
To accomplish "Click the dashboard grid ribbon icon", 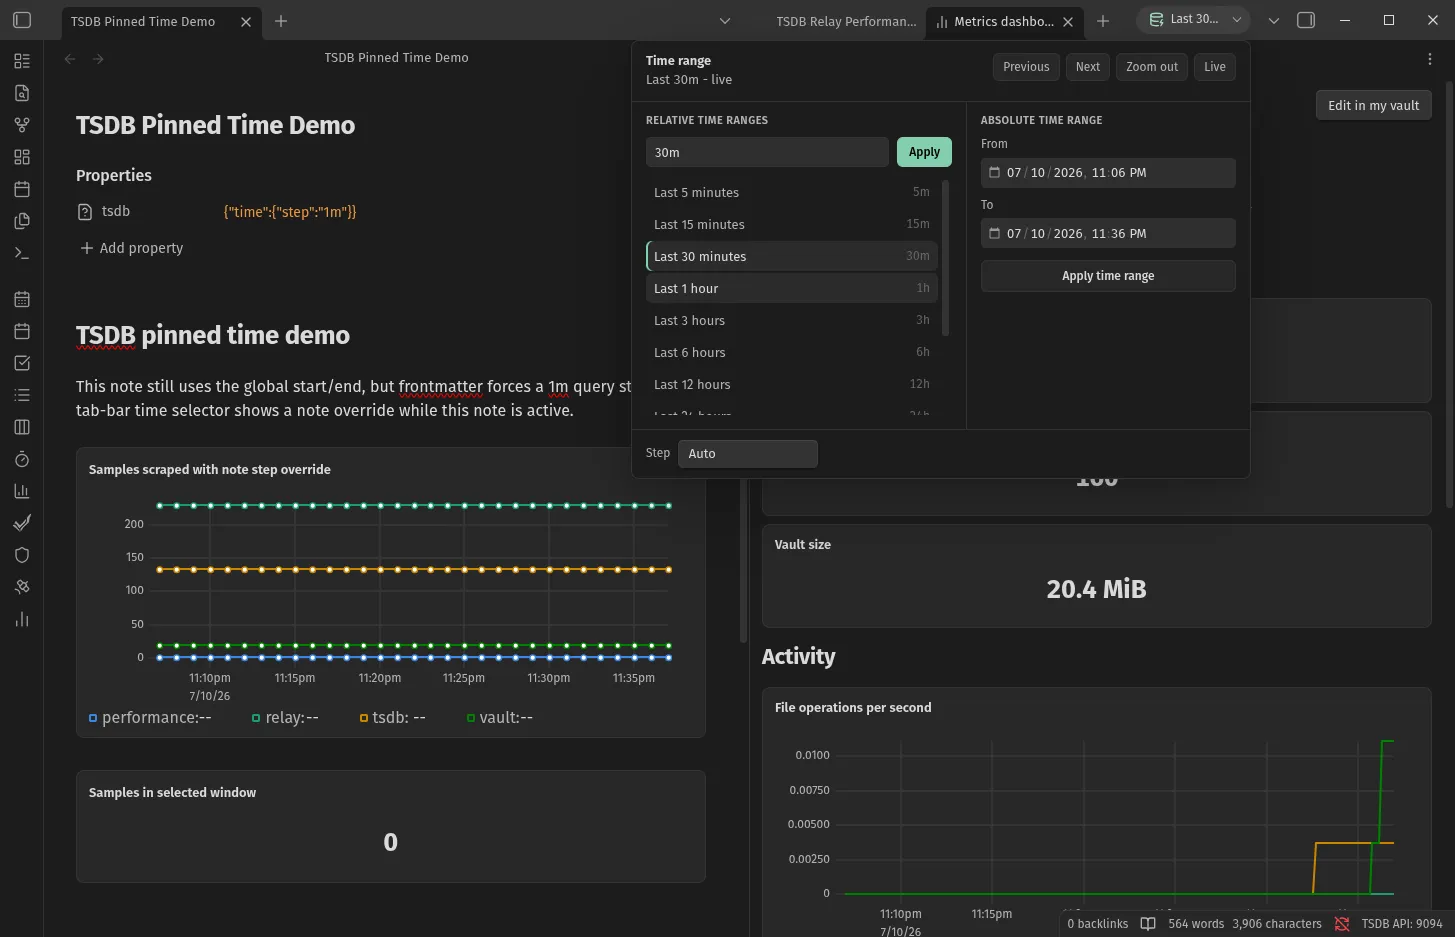I will (x=22, y=157).
